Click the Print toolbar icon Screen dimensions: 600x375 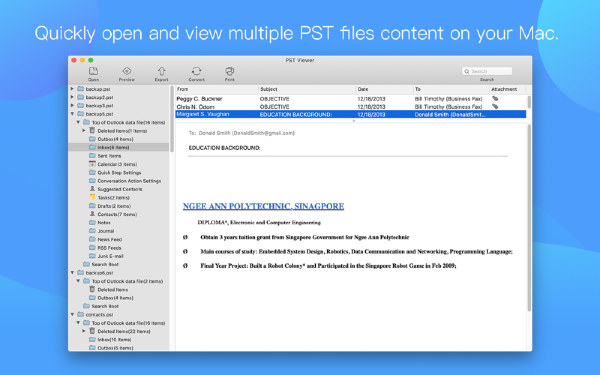pyautogui.click(x=230, y=71)
